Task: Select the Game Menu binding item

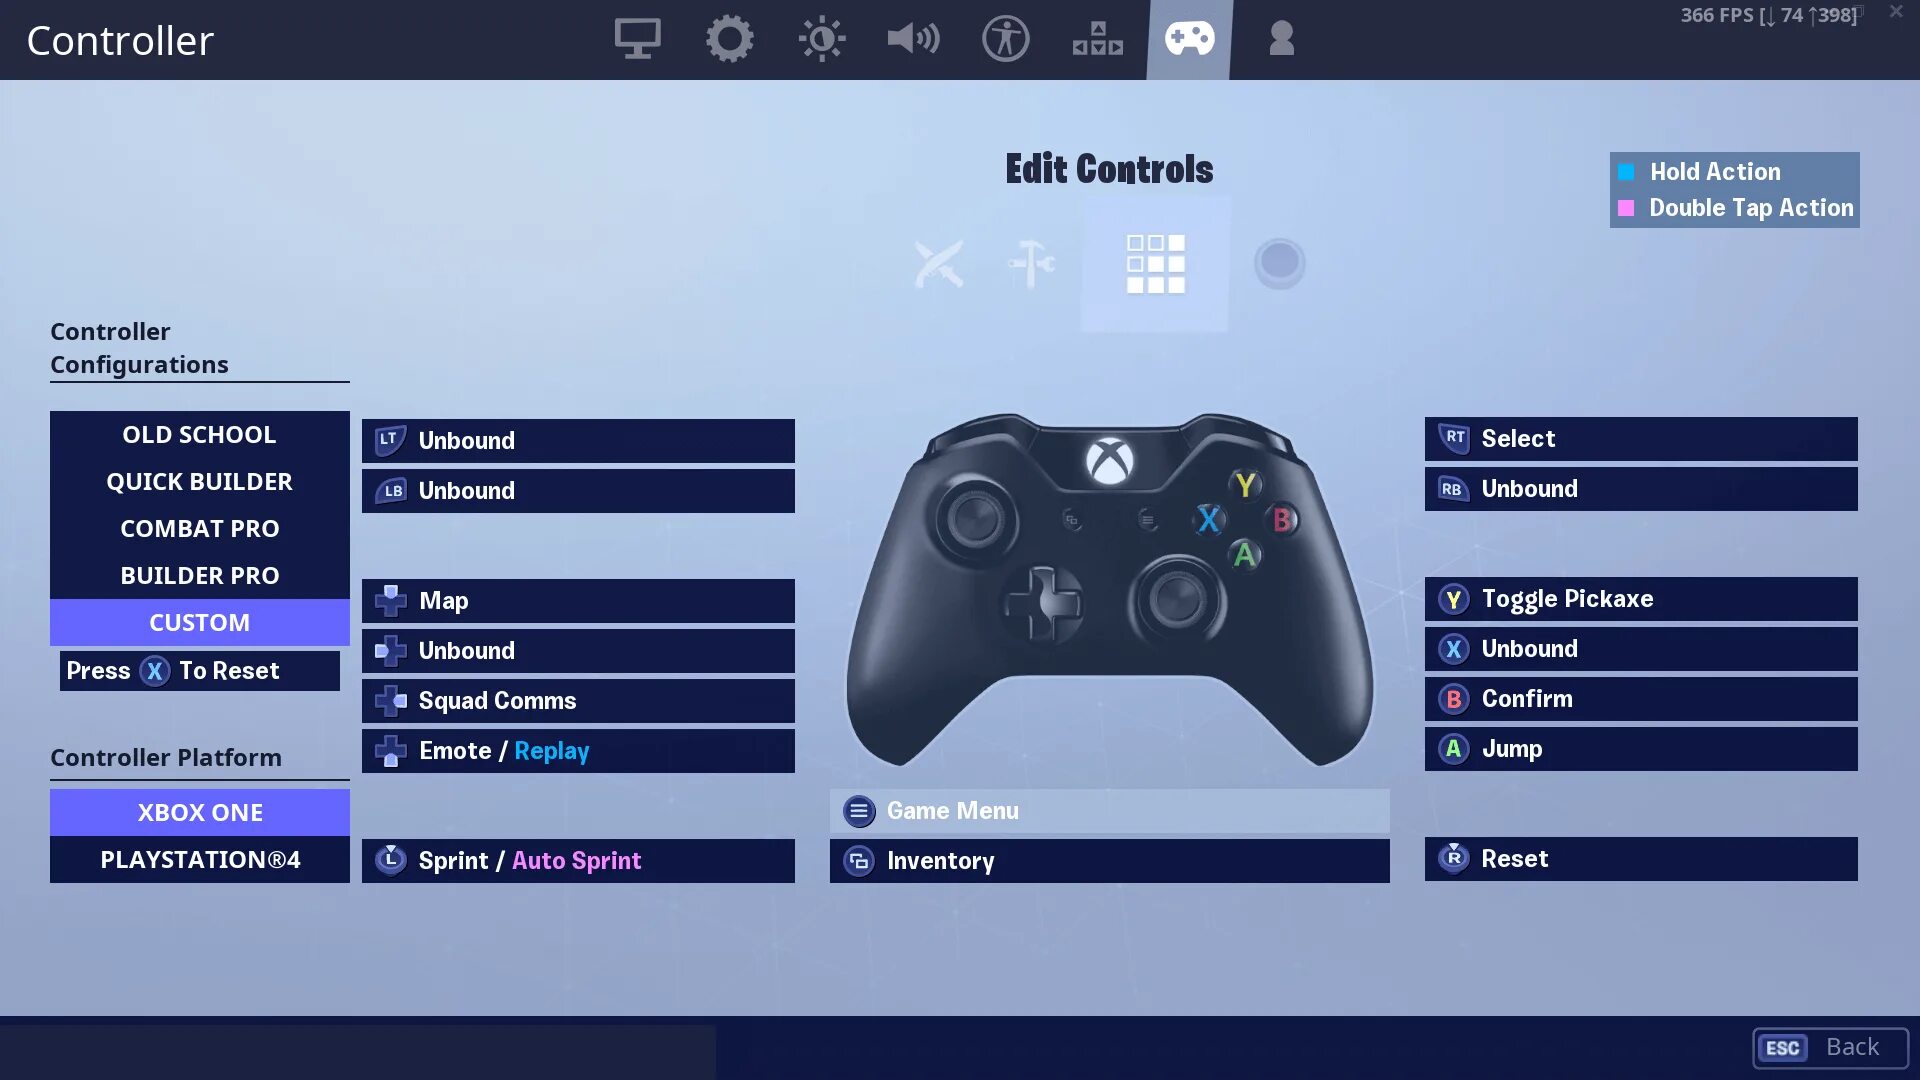Action: (1109, 810)
